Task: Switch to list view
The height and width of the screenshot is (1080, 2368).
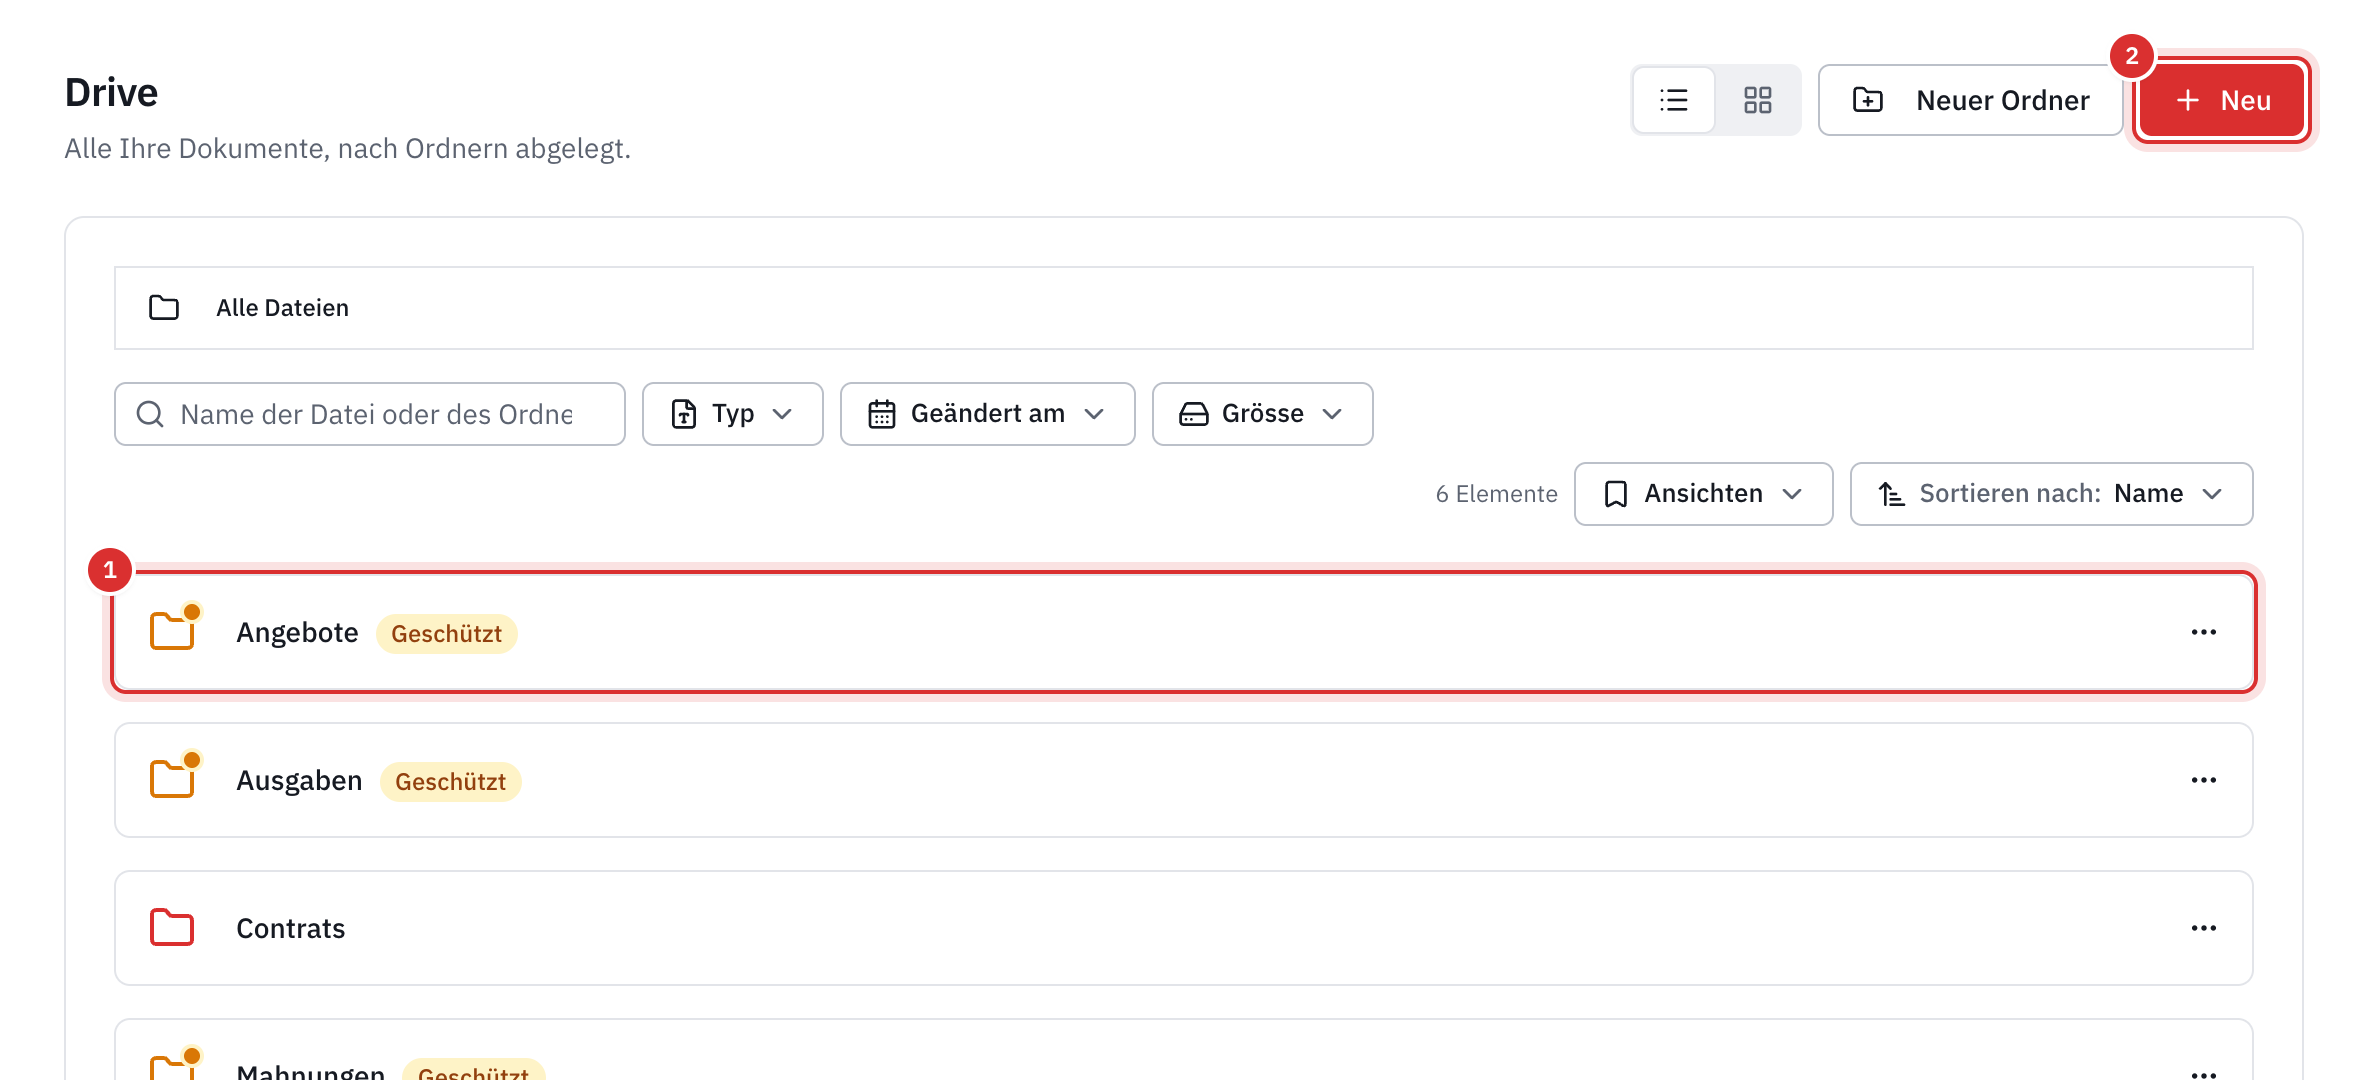Action: point(1674,100)
